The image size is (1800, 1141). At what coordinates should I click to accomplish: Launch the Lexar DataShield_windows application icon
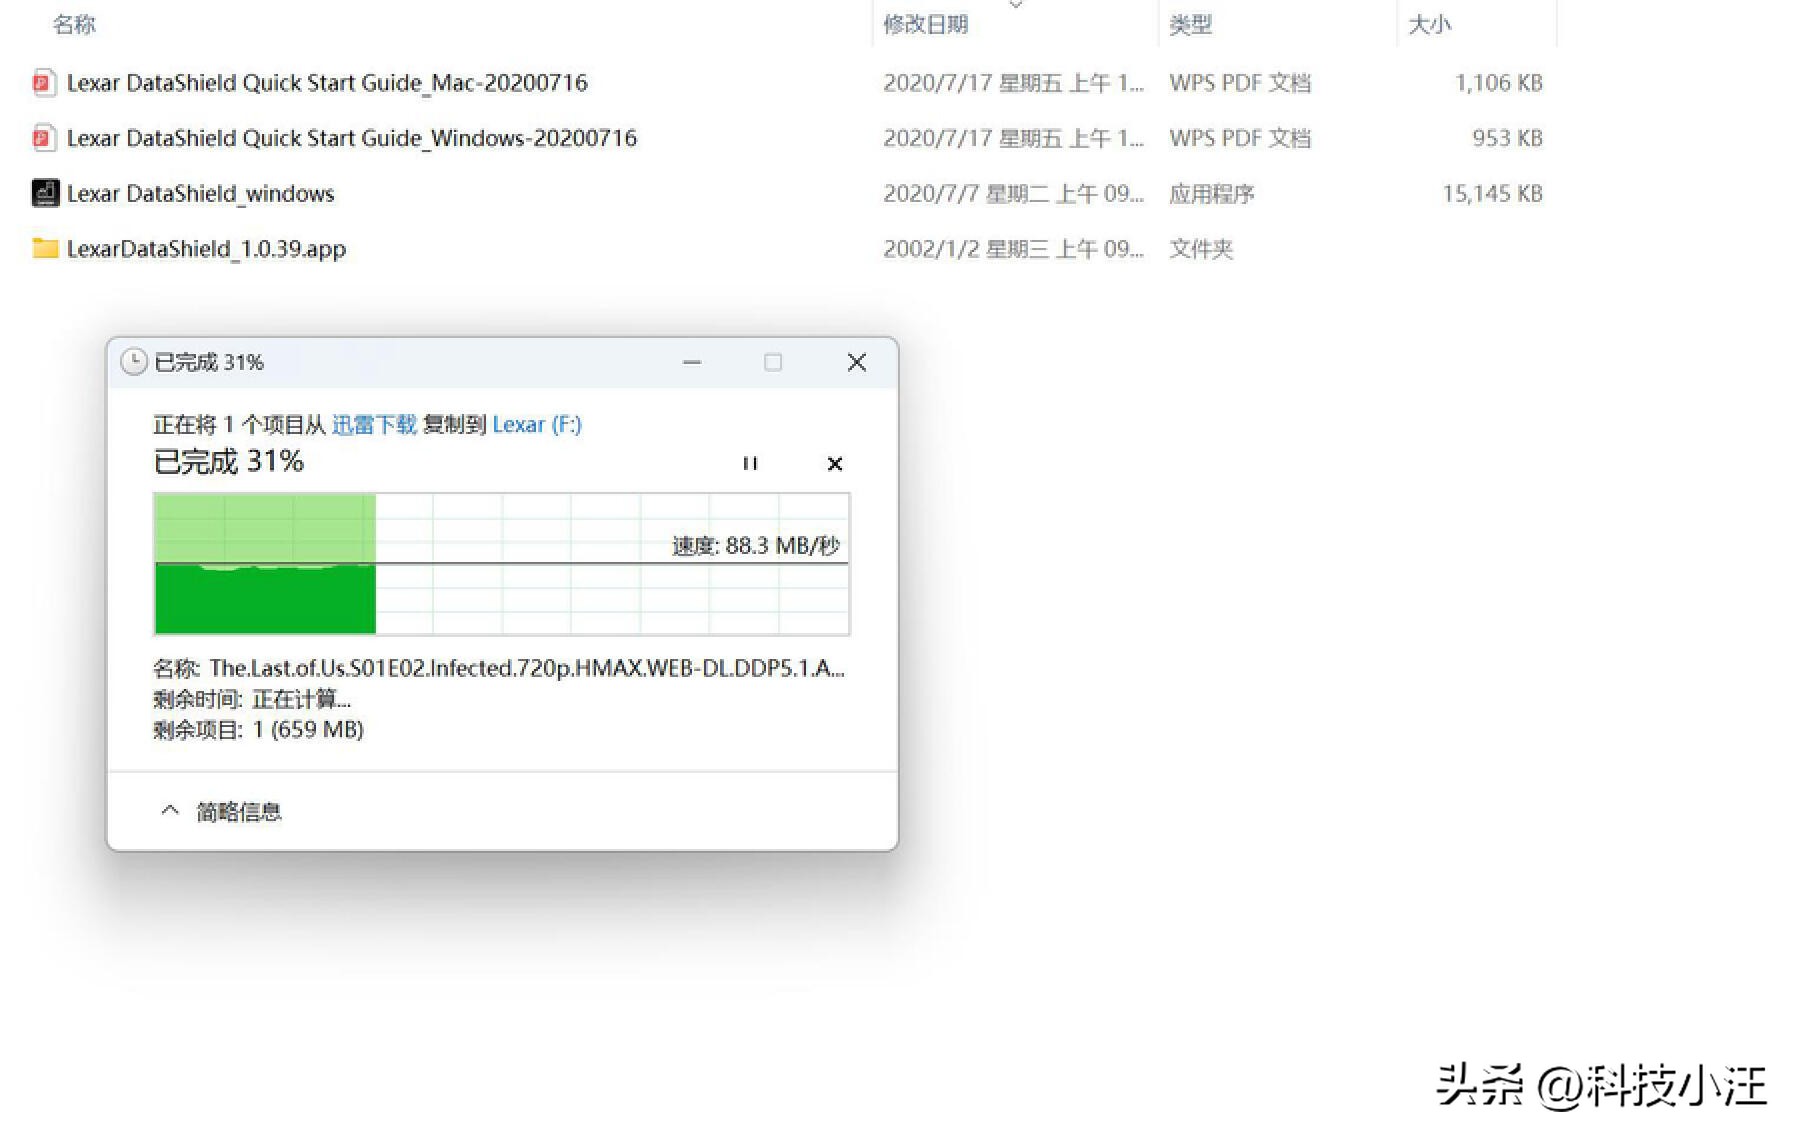click(x=45, y=193)
